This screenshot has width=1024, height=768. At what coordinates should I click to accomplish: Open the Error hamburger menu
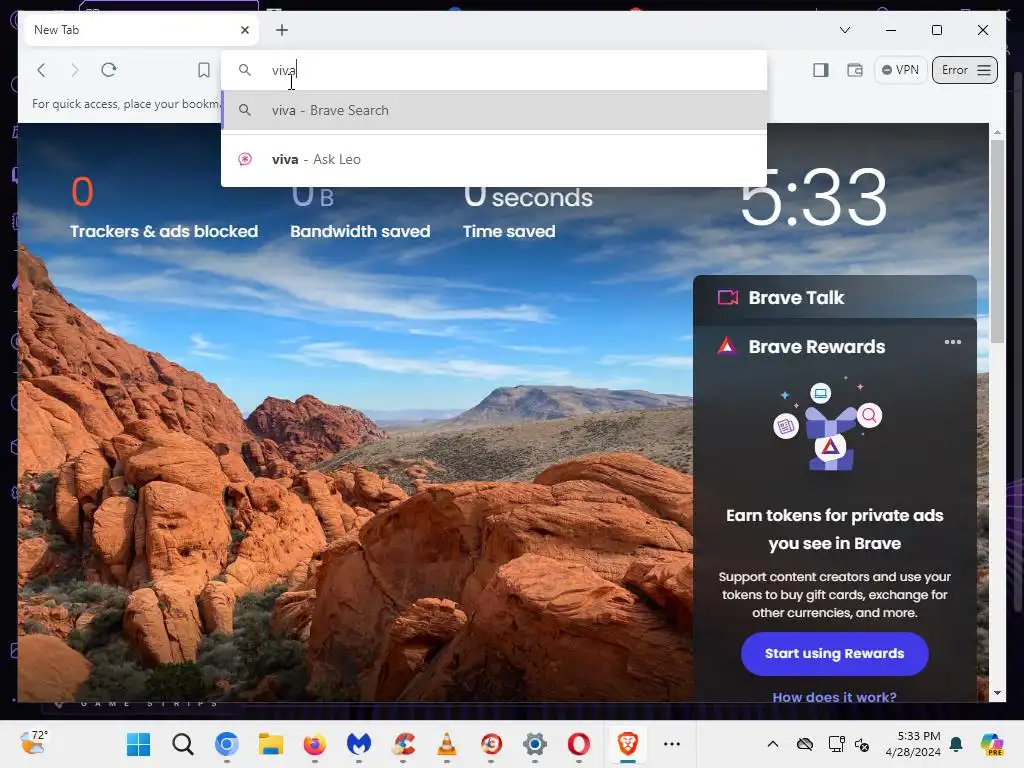click(965, 70)
